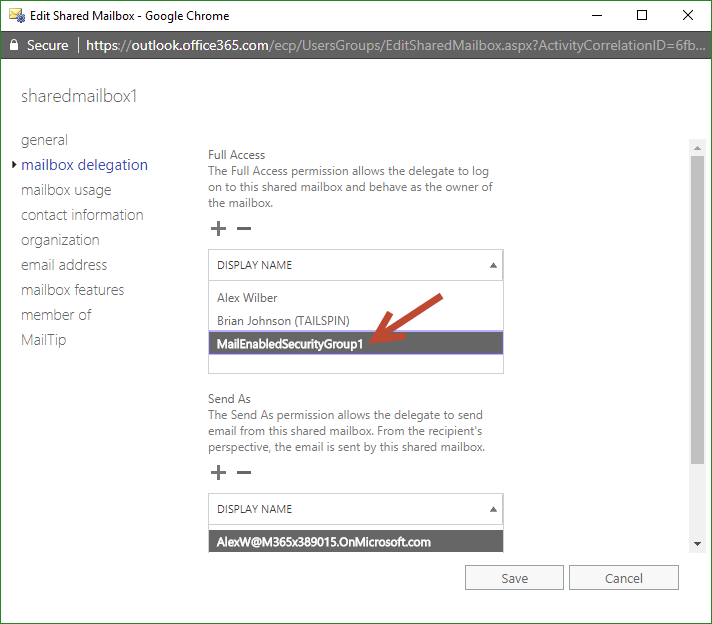Screen dimensions: 712x624
Task: Click the scrollbar down arrow
Action: coord(697,543)
